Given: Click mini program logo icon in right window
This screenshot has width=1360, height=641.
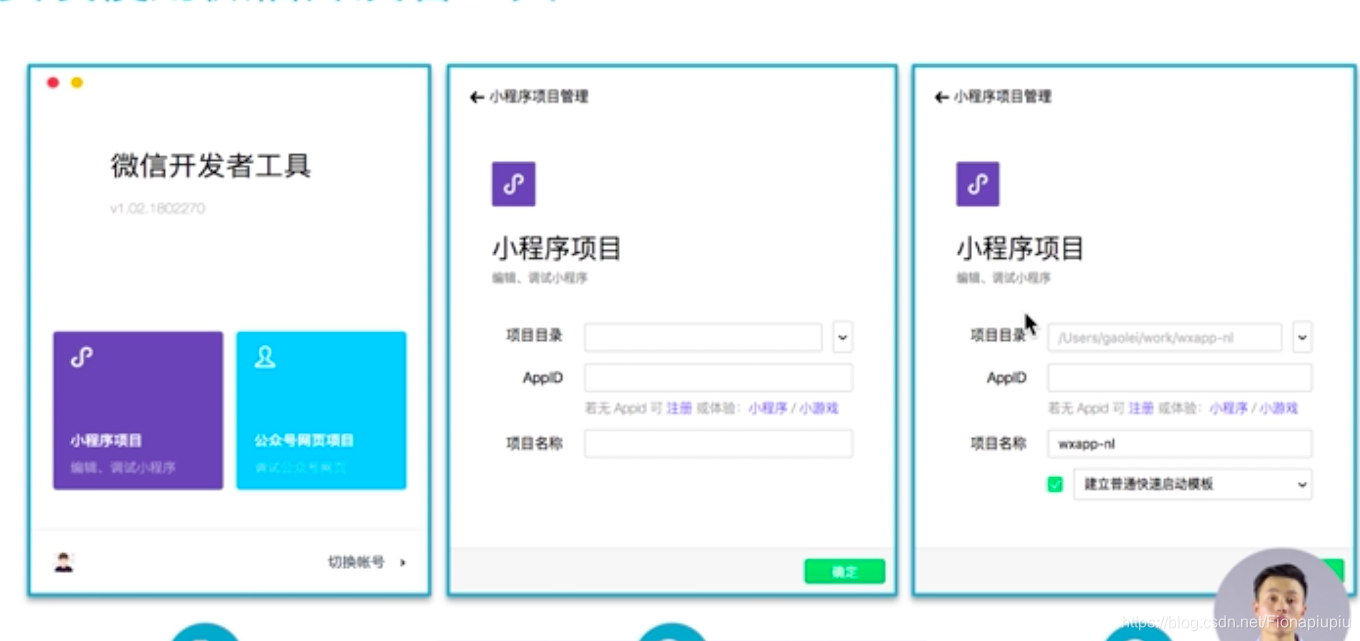Looking at the screenshot, I should click(978, 184).
